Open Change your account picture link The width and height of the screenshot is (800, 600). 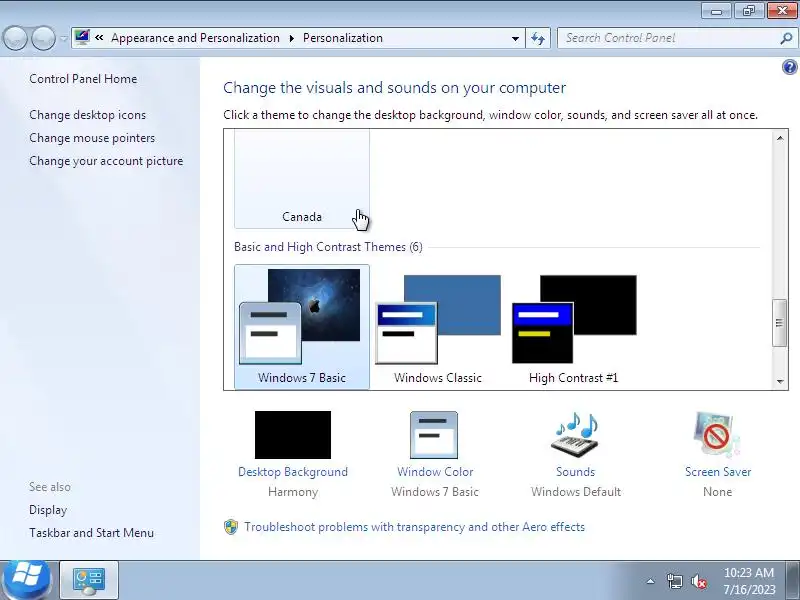point(106,161)
